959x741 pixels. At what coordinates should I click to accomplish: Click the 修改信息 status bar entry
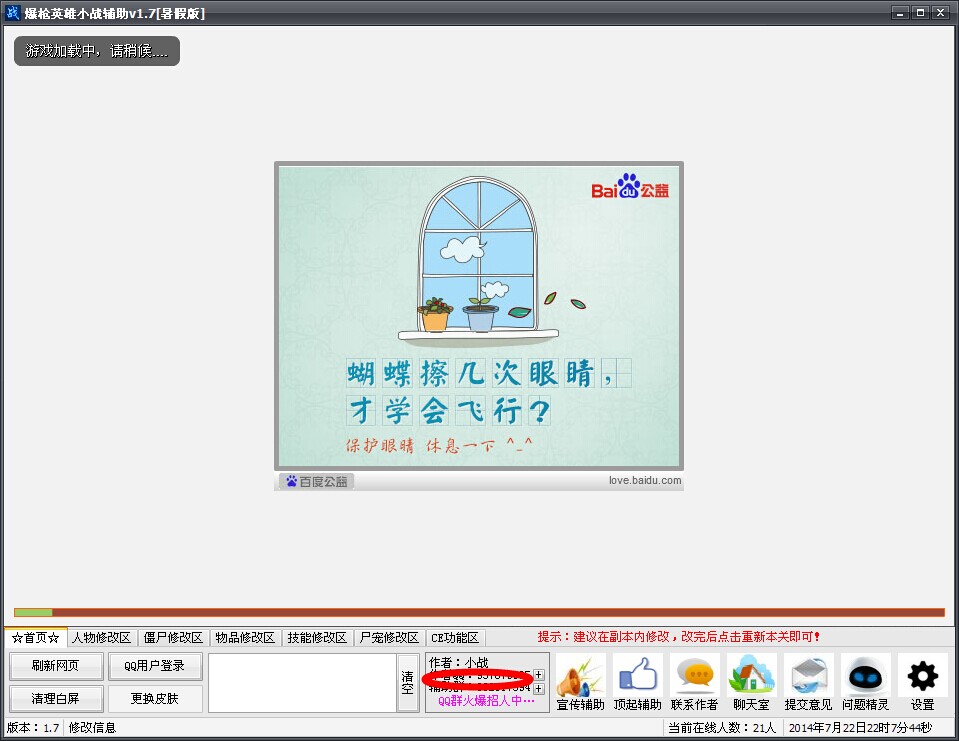click(x=92, y=728)
